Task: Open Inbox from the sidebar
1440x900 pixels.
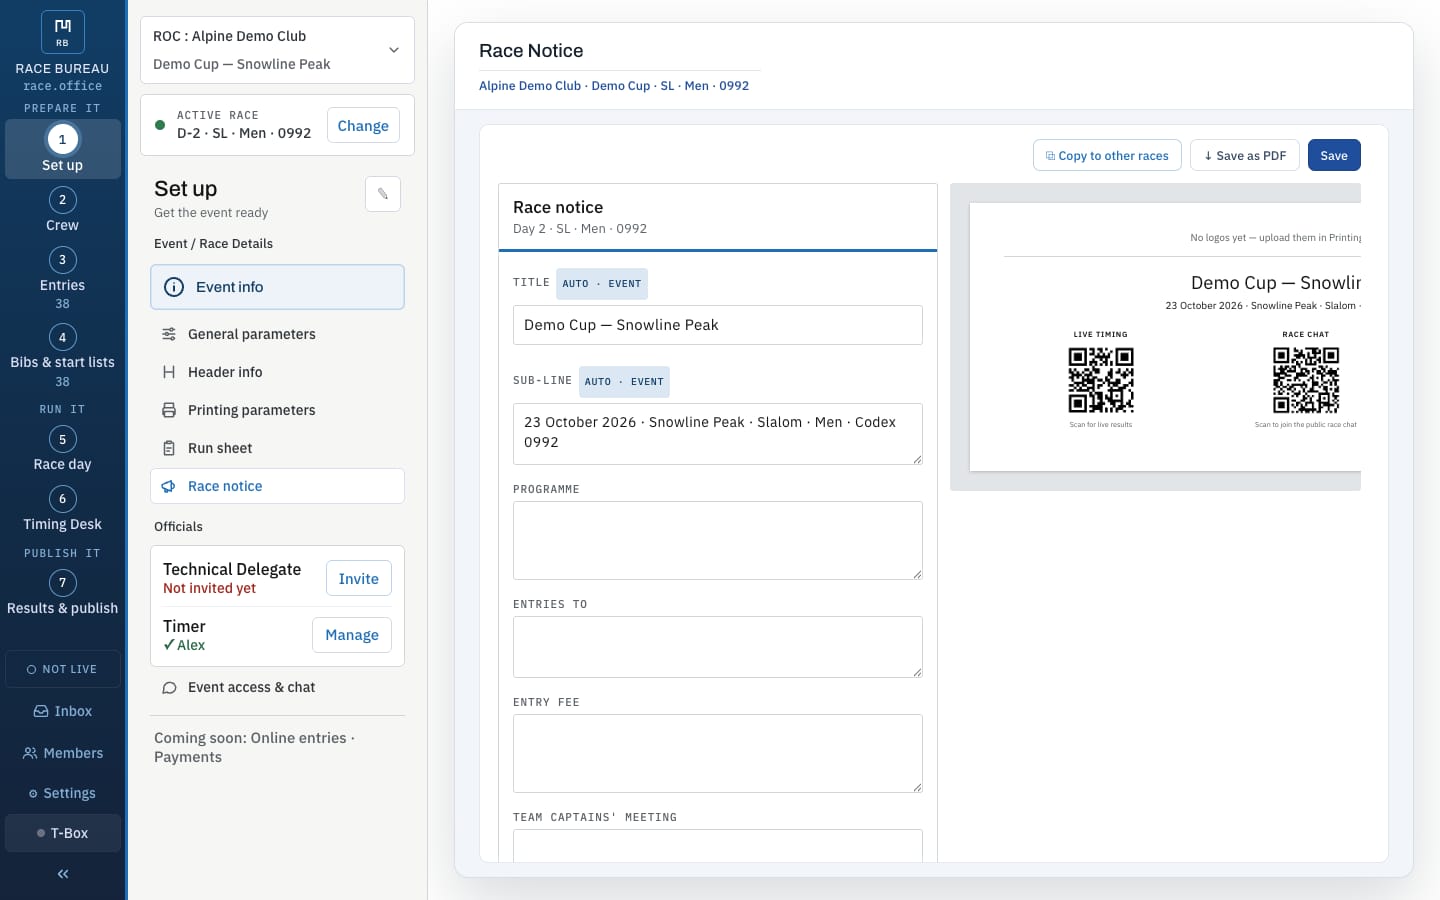Action: pyautogui.click(x=62, y=711)
